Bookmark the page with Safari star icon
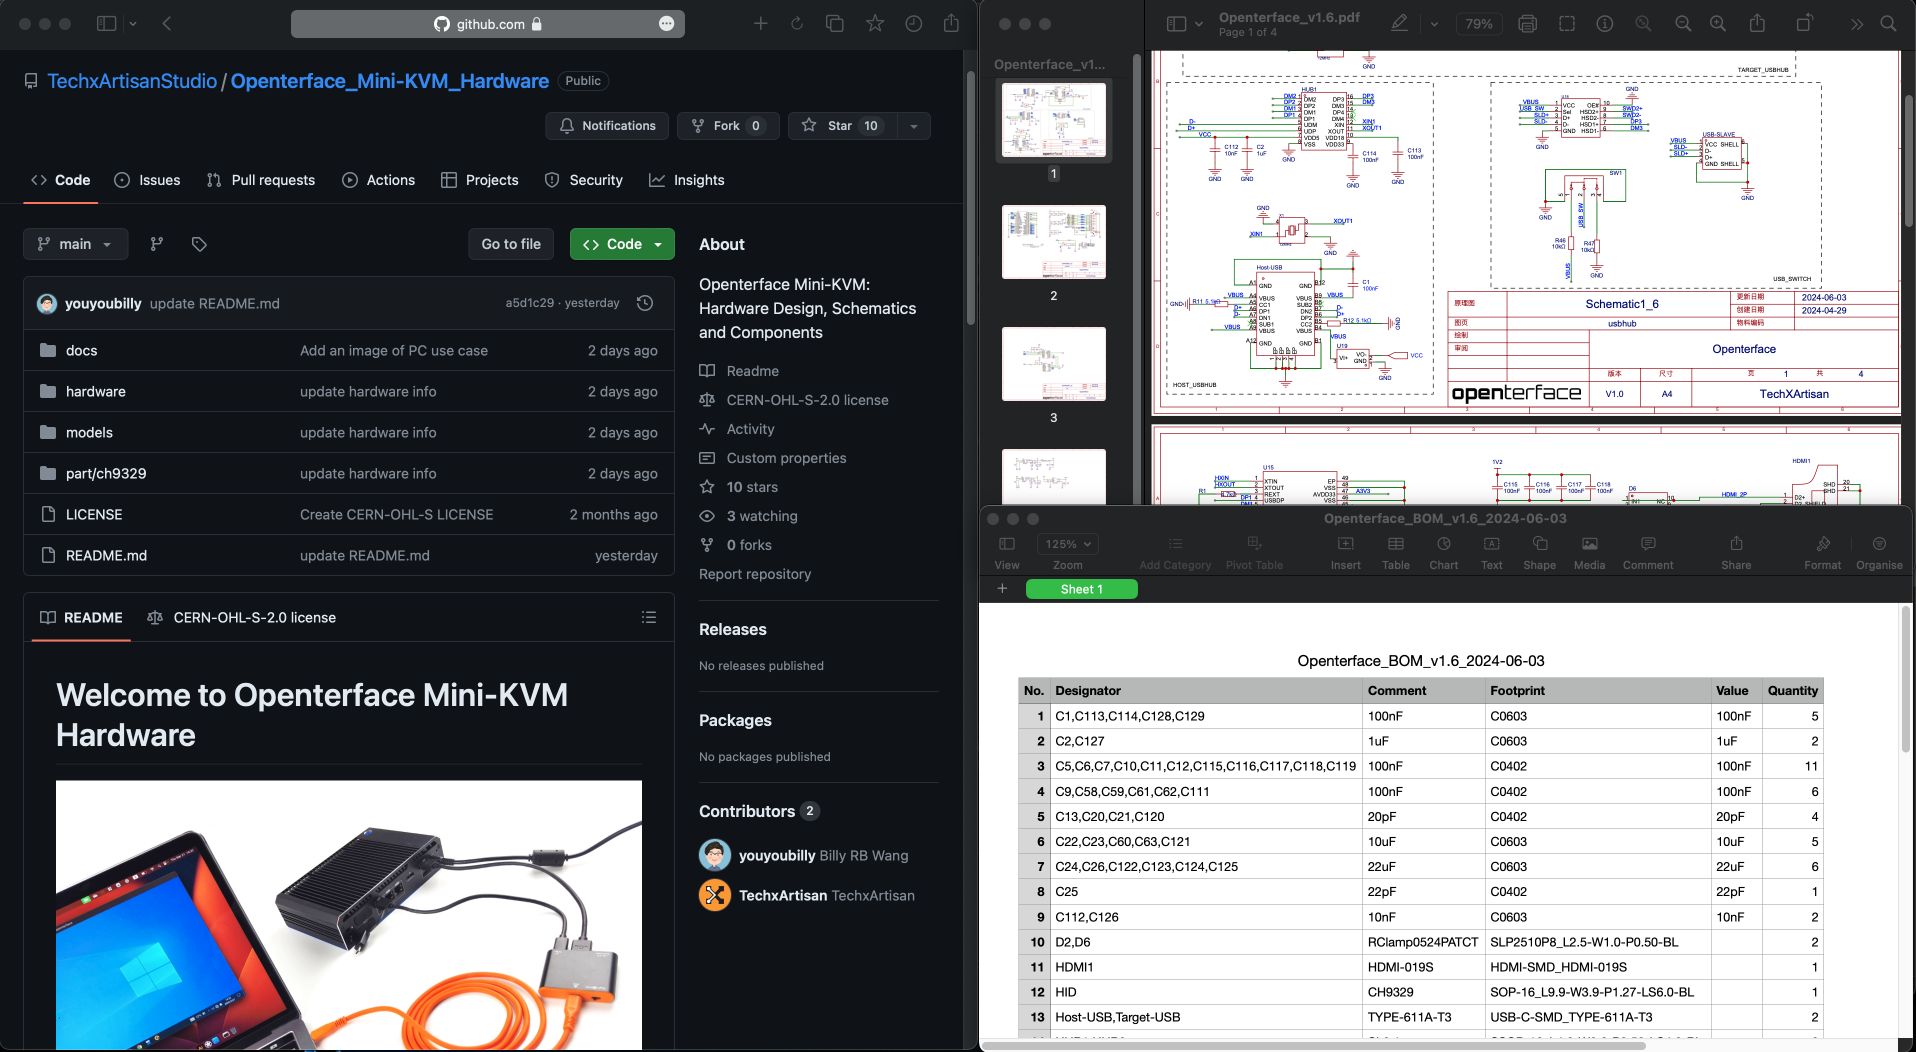 click(x=875, y=23)
